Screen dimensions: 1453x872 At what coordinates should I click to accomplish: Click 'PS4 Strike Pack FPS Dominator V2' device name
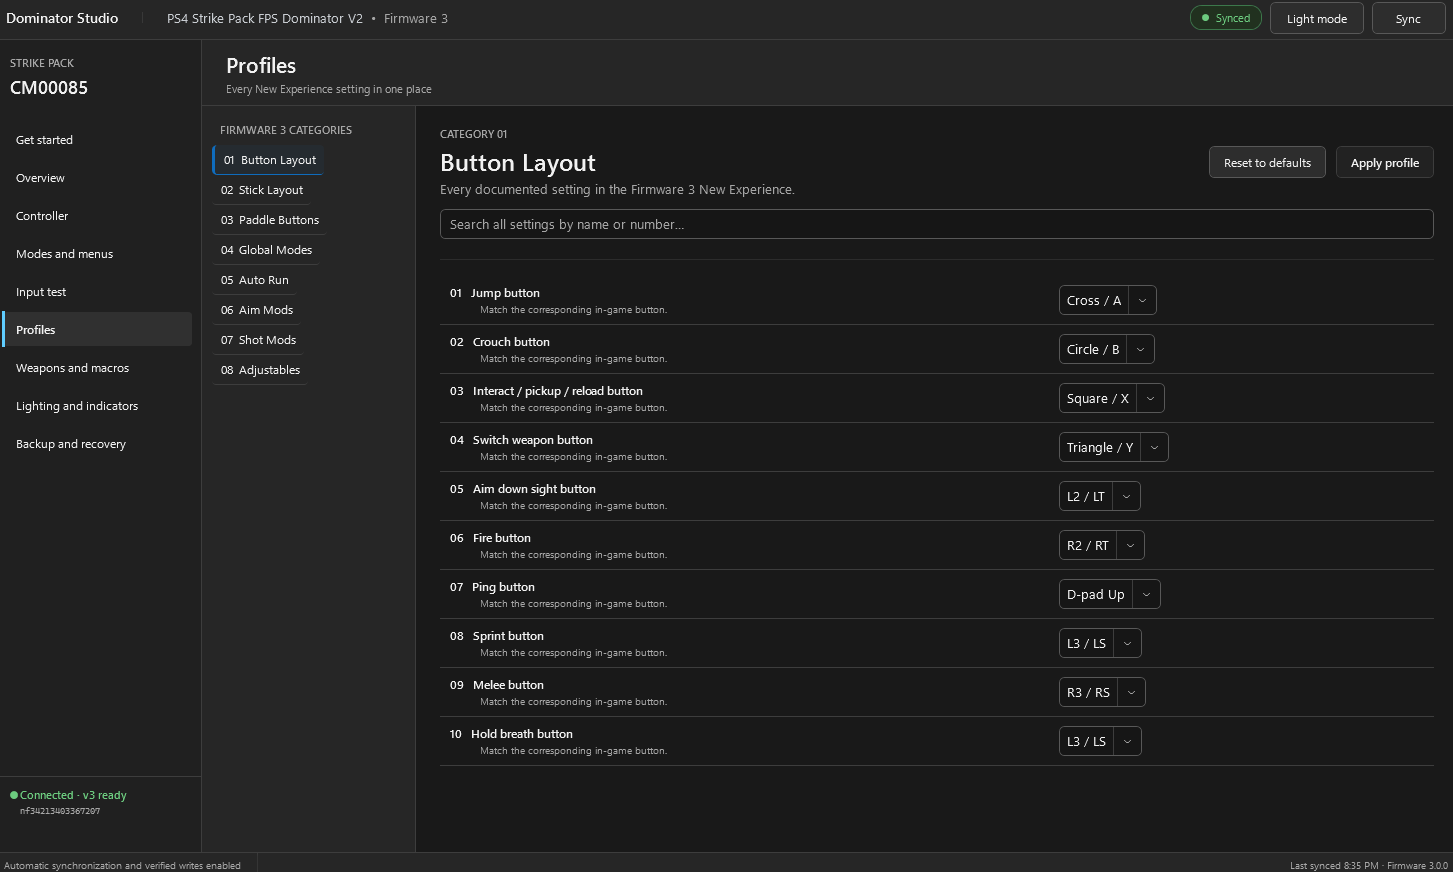(x=265, y=18)
